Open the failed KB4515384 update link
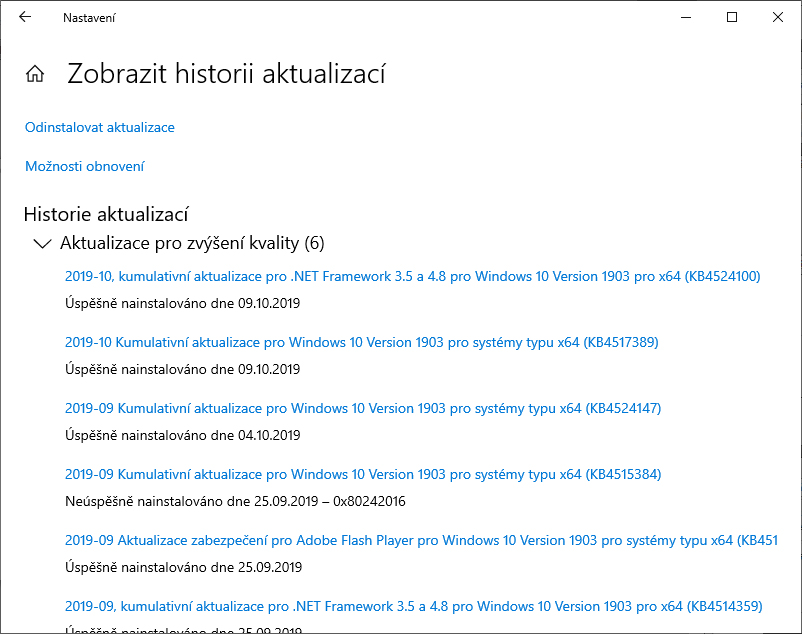 [363, 474]
